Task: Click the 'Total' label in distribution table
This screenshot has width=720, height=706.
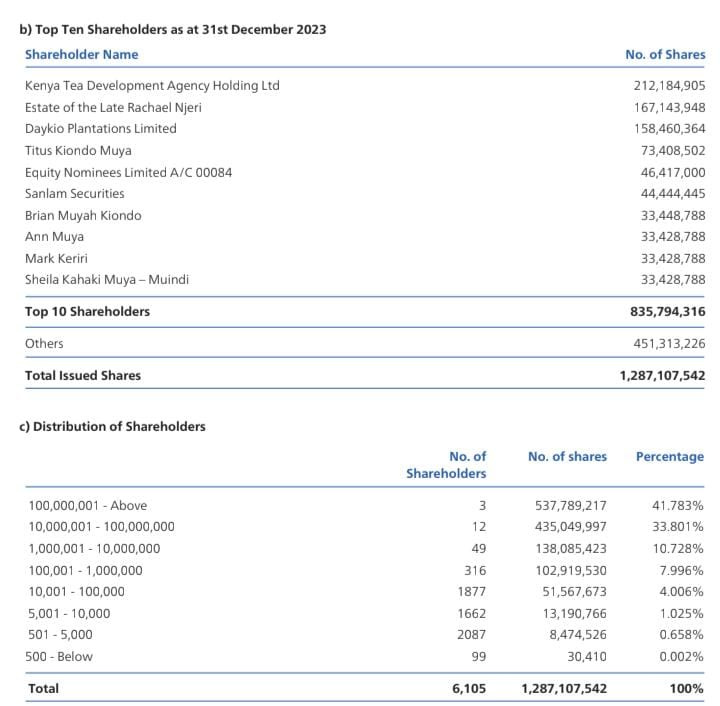Action: point(44,689)
